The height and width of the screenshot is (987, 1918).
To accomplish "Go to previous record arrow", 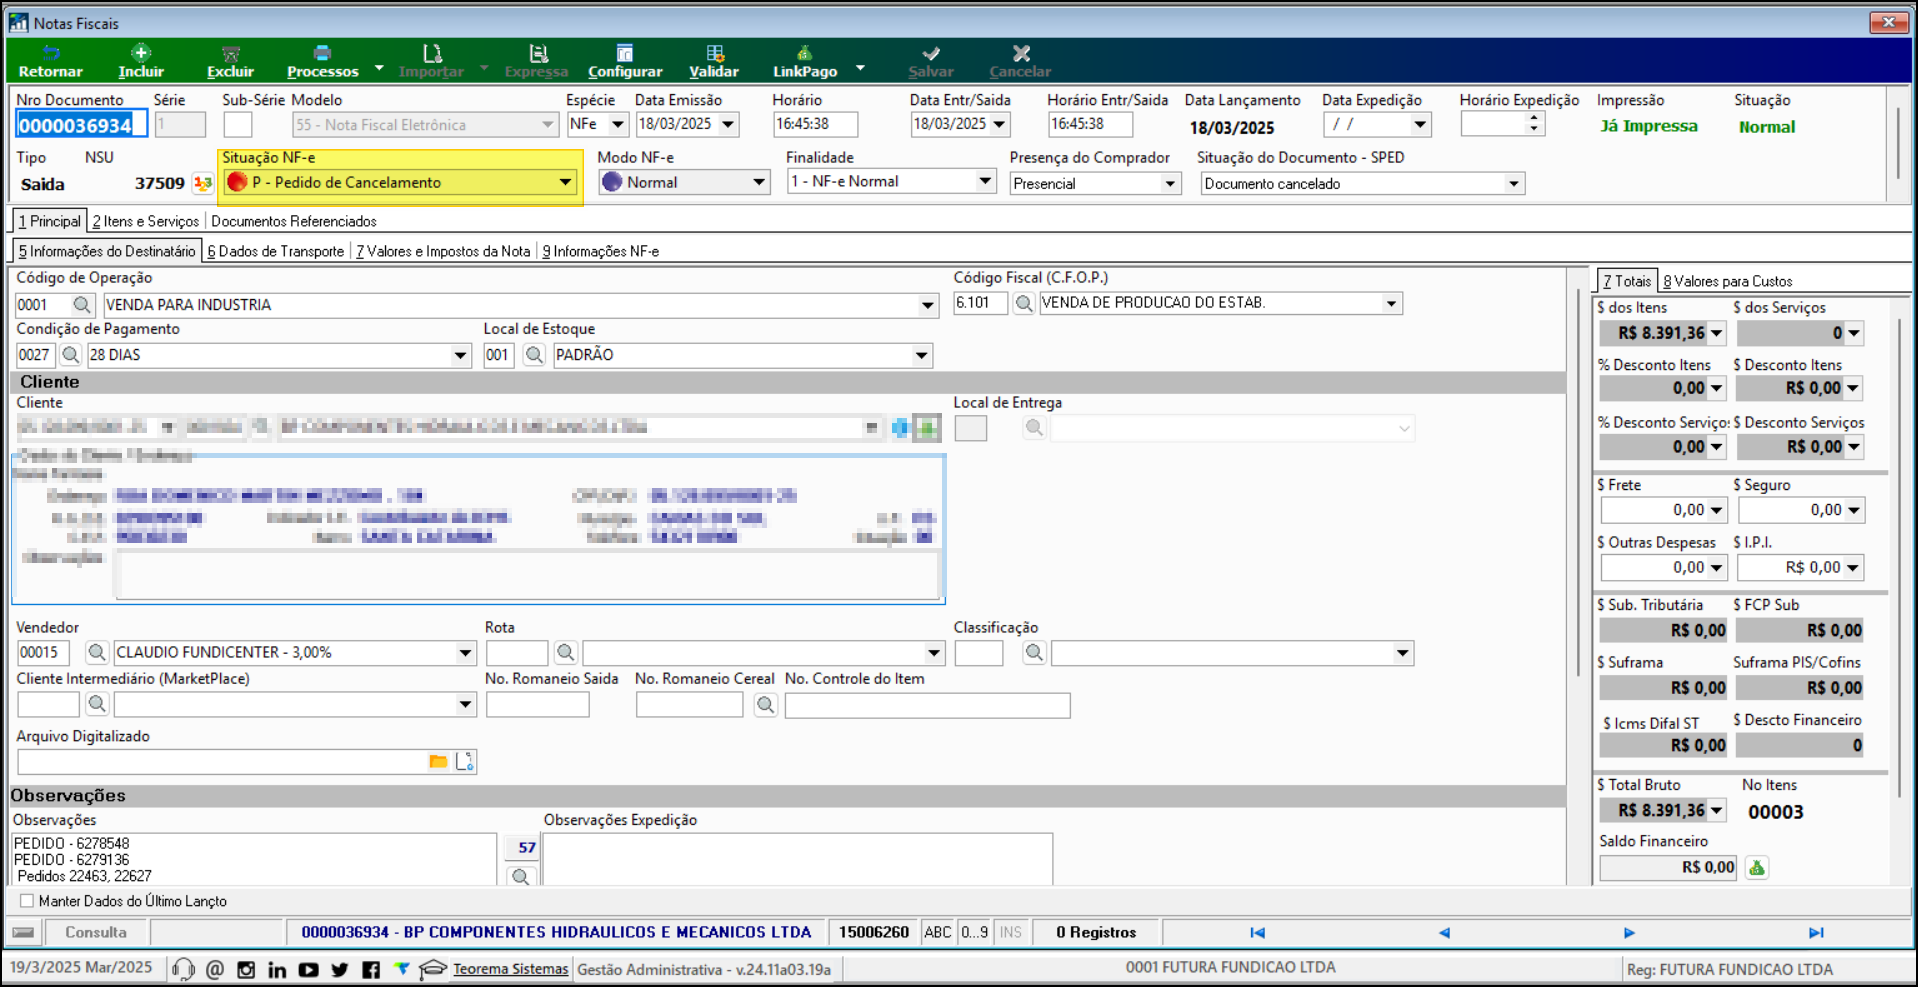I will [1444, 933].
